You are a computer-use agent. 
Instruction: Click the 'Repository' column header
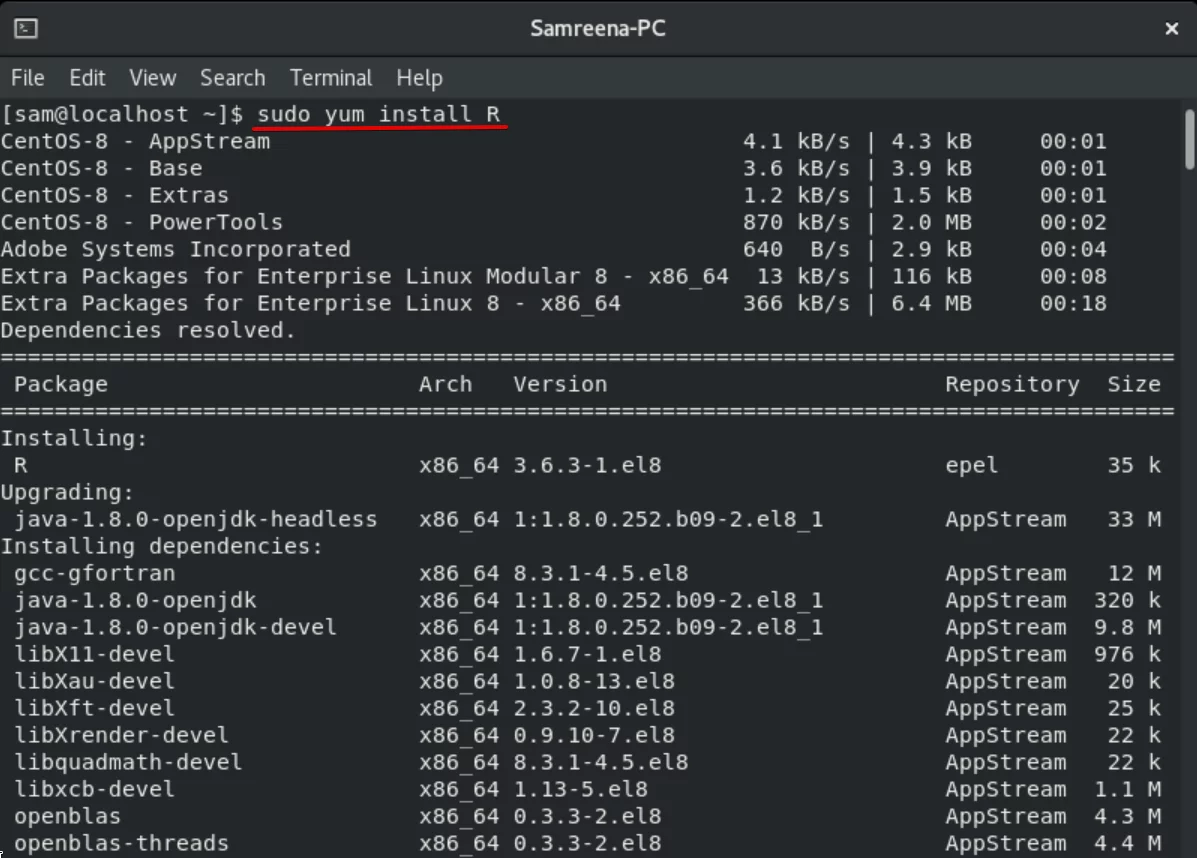point(1012,384)
